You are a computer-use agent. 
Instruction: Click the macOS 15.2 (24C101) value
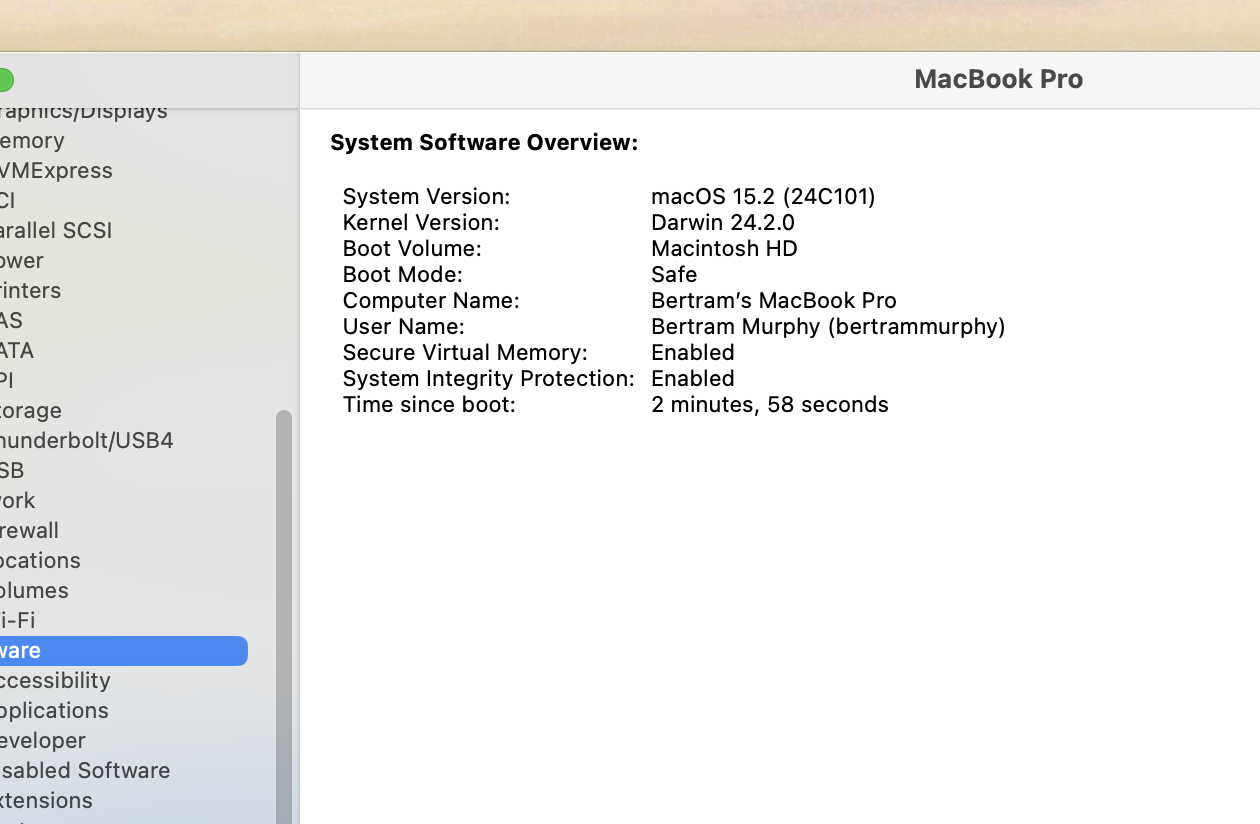click(x=763, y=196)
